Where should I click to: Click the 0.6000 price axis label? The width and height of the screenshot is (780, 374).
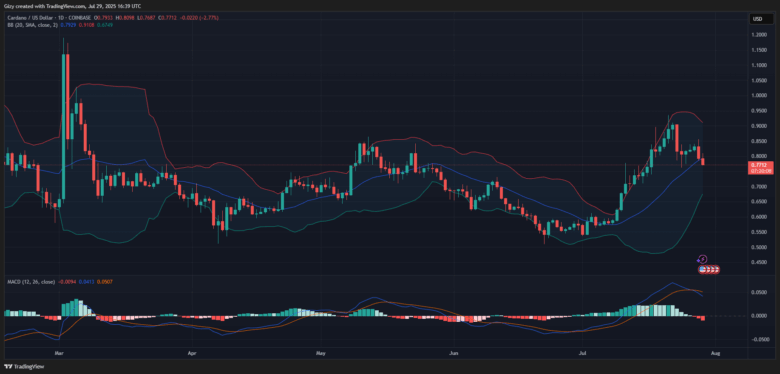[x=759, y=217]
